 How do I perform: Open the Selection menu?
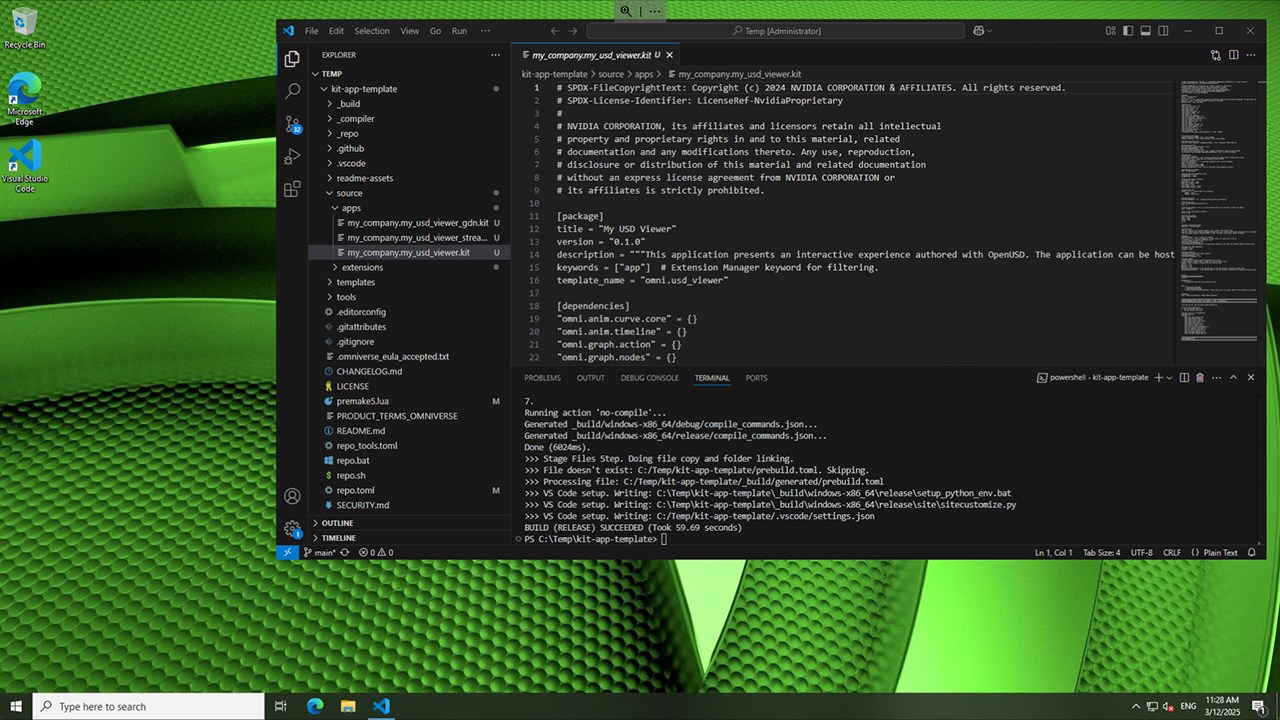pyautogui.click(x=372, y=31)
